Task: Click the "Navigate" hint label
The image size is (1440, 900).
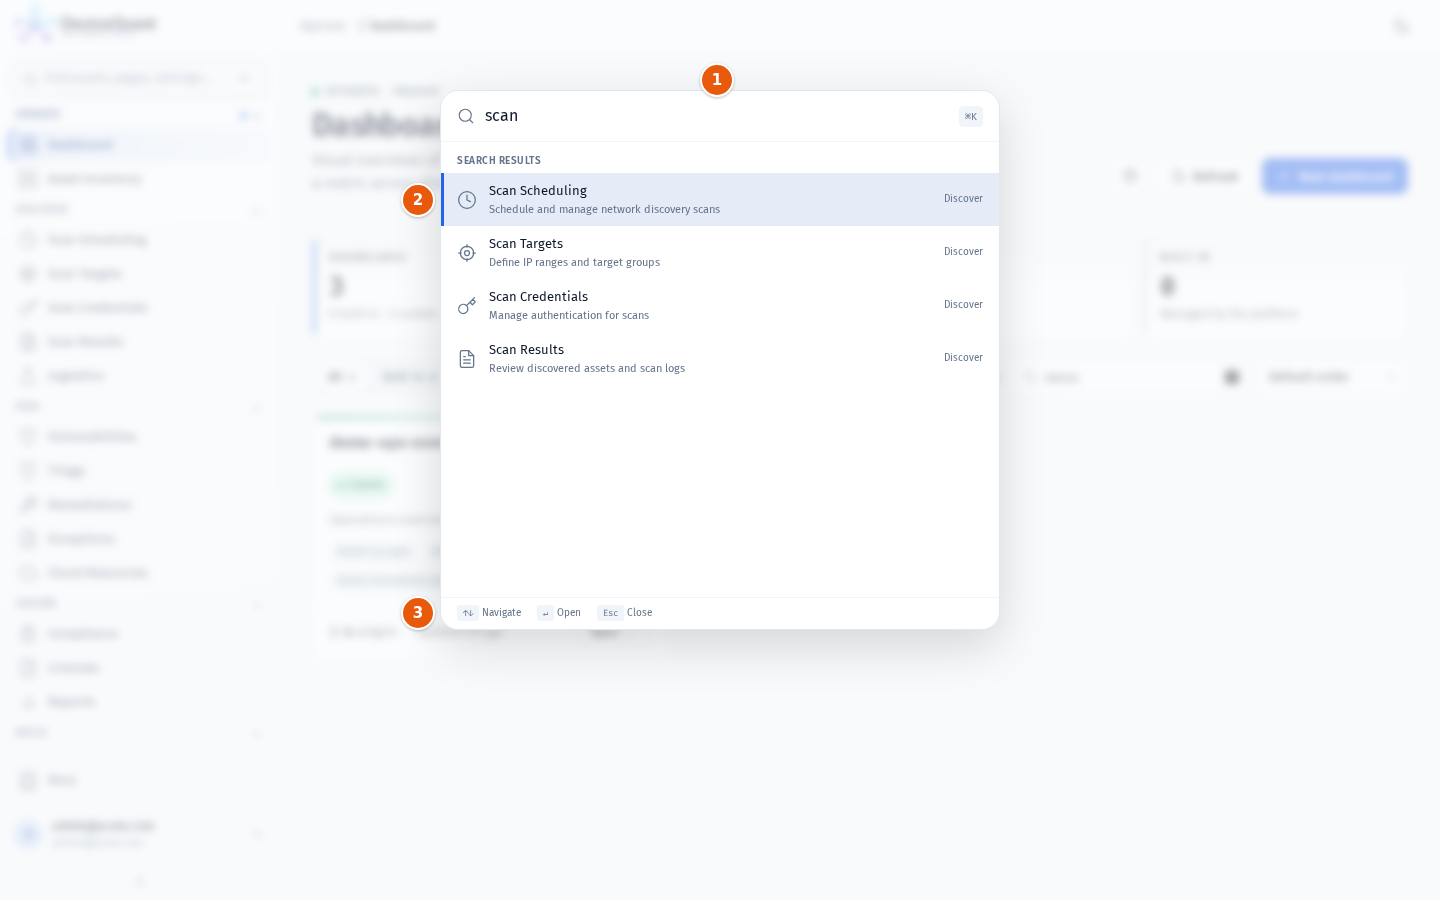Action: tap(501, 613)
